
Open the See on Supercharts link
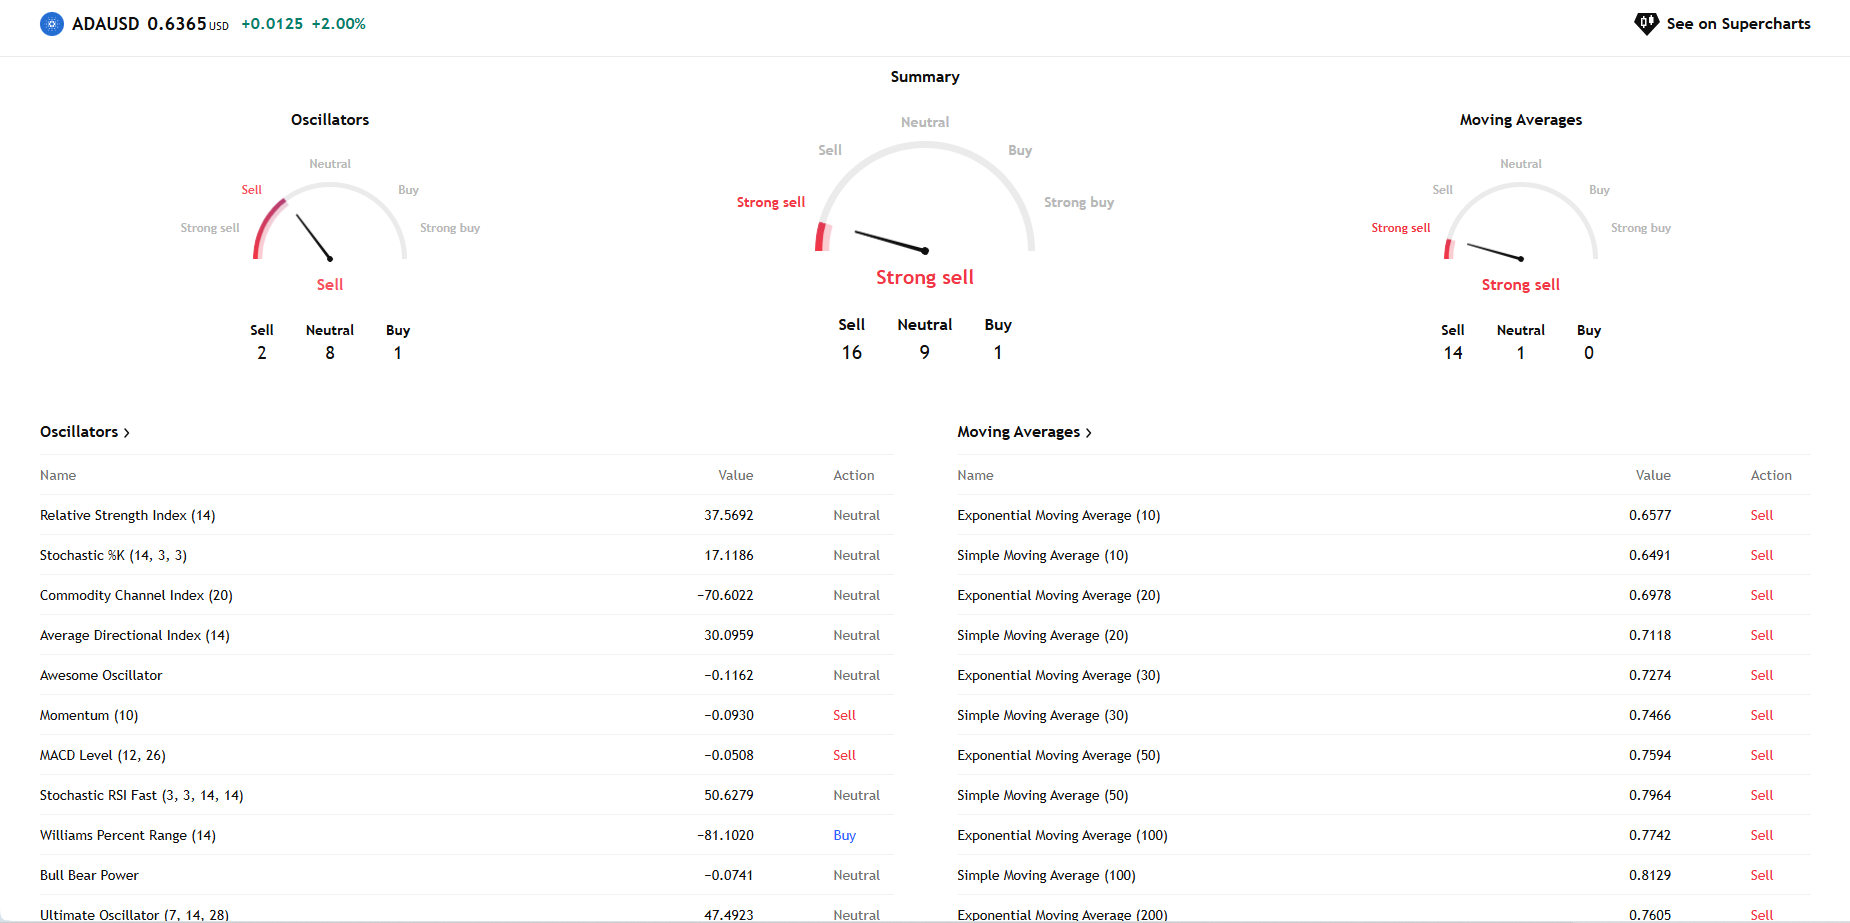pyautogui.click(x=1738, y=24)
